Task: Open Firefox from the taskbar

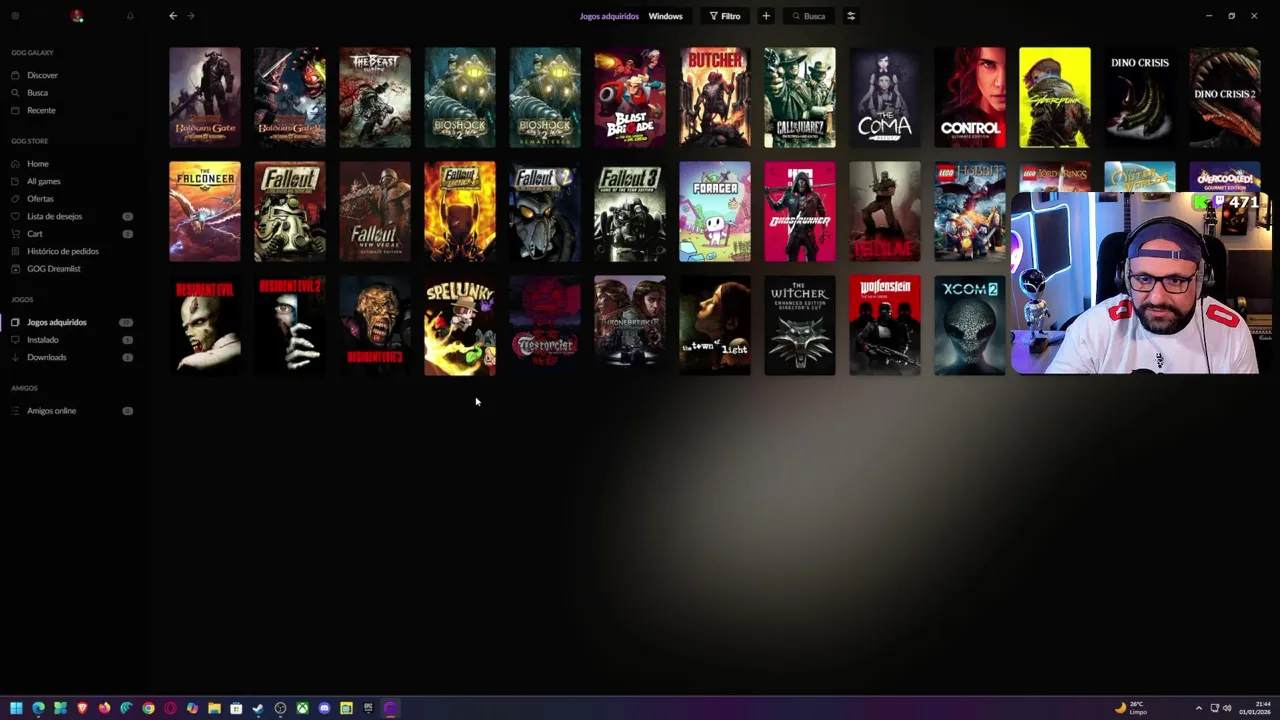Action: pos(104,708)
